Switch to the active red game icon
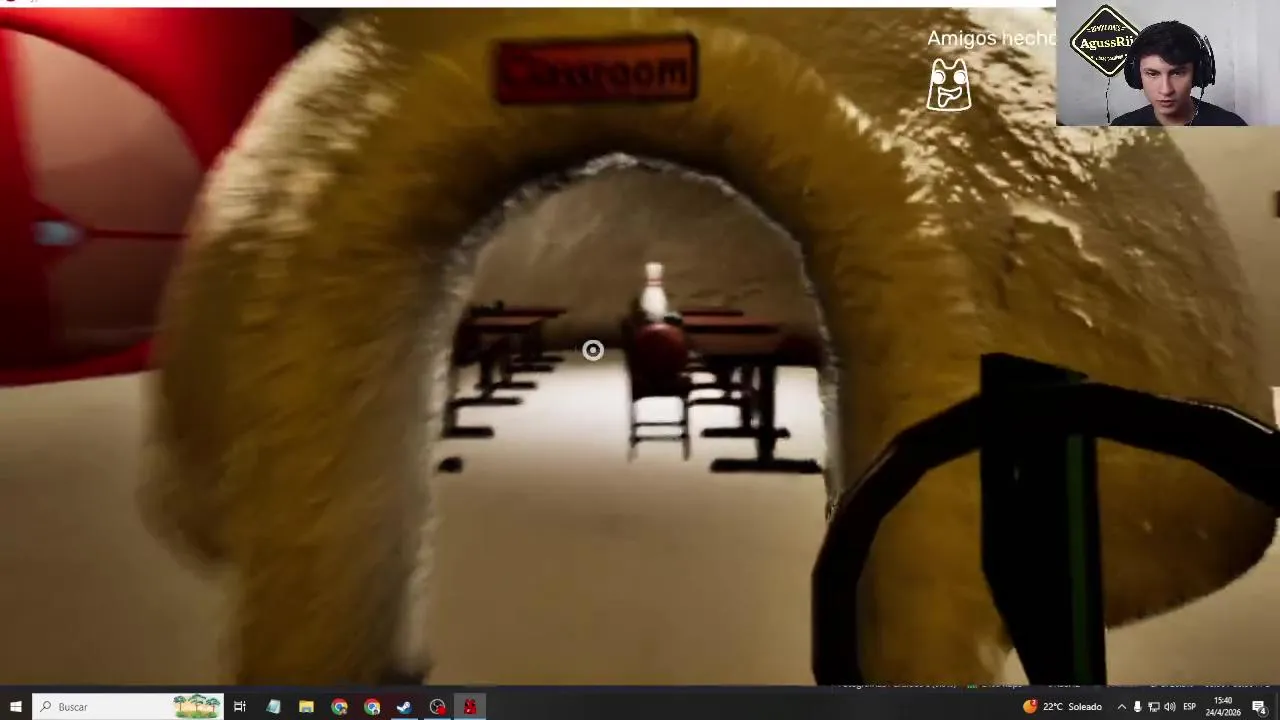 click(470, 707)
